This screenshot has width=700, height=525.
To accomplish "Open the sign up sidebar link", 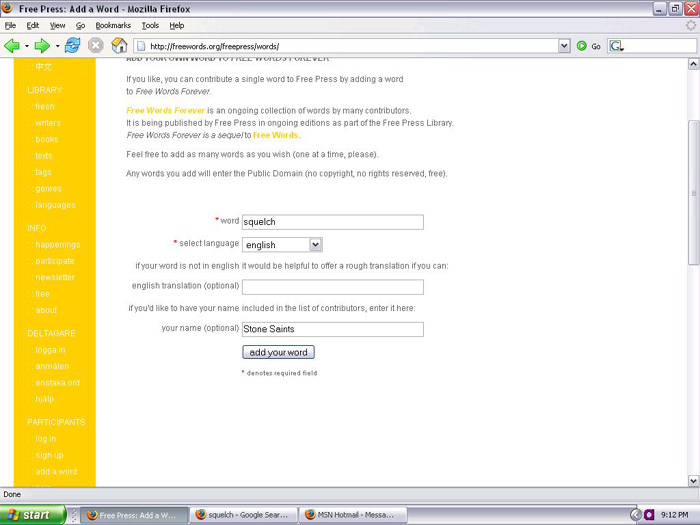I will coord(49,455).
